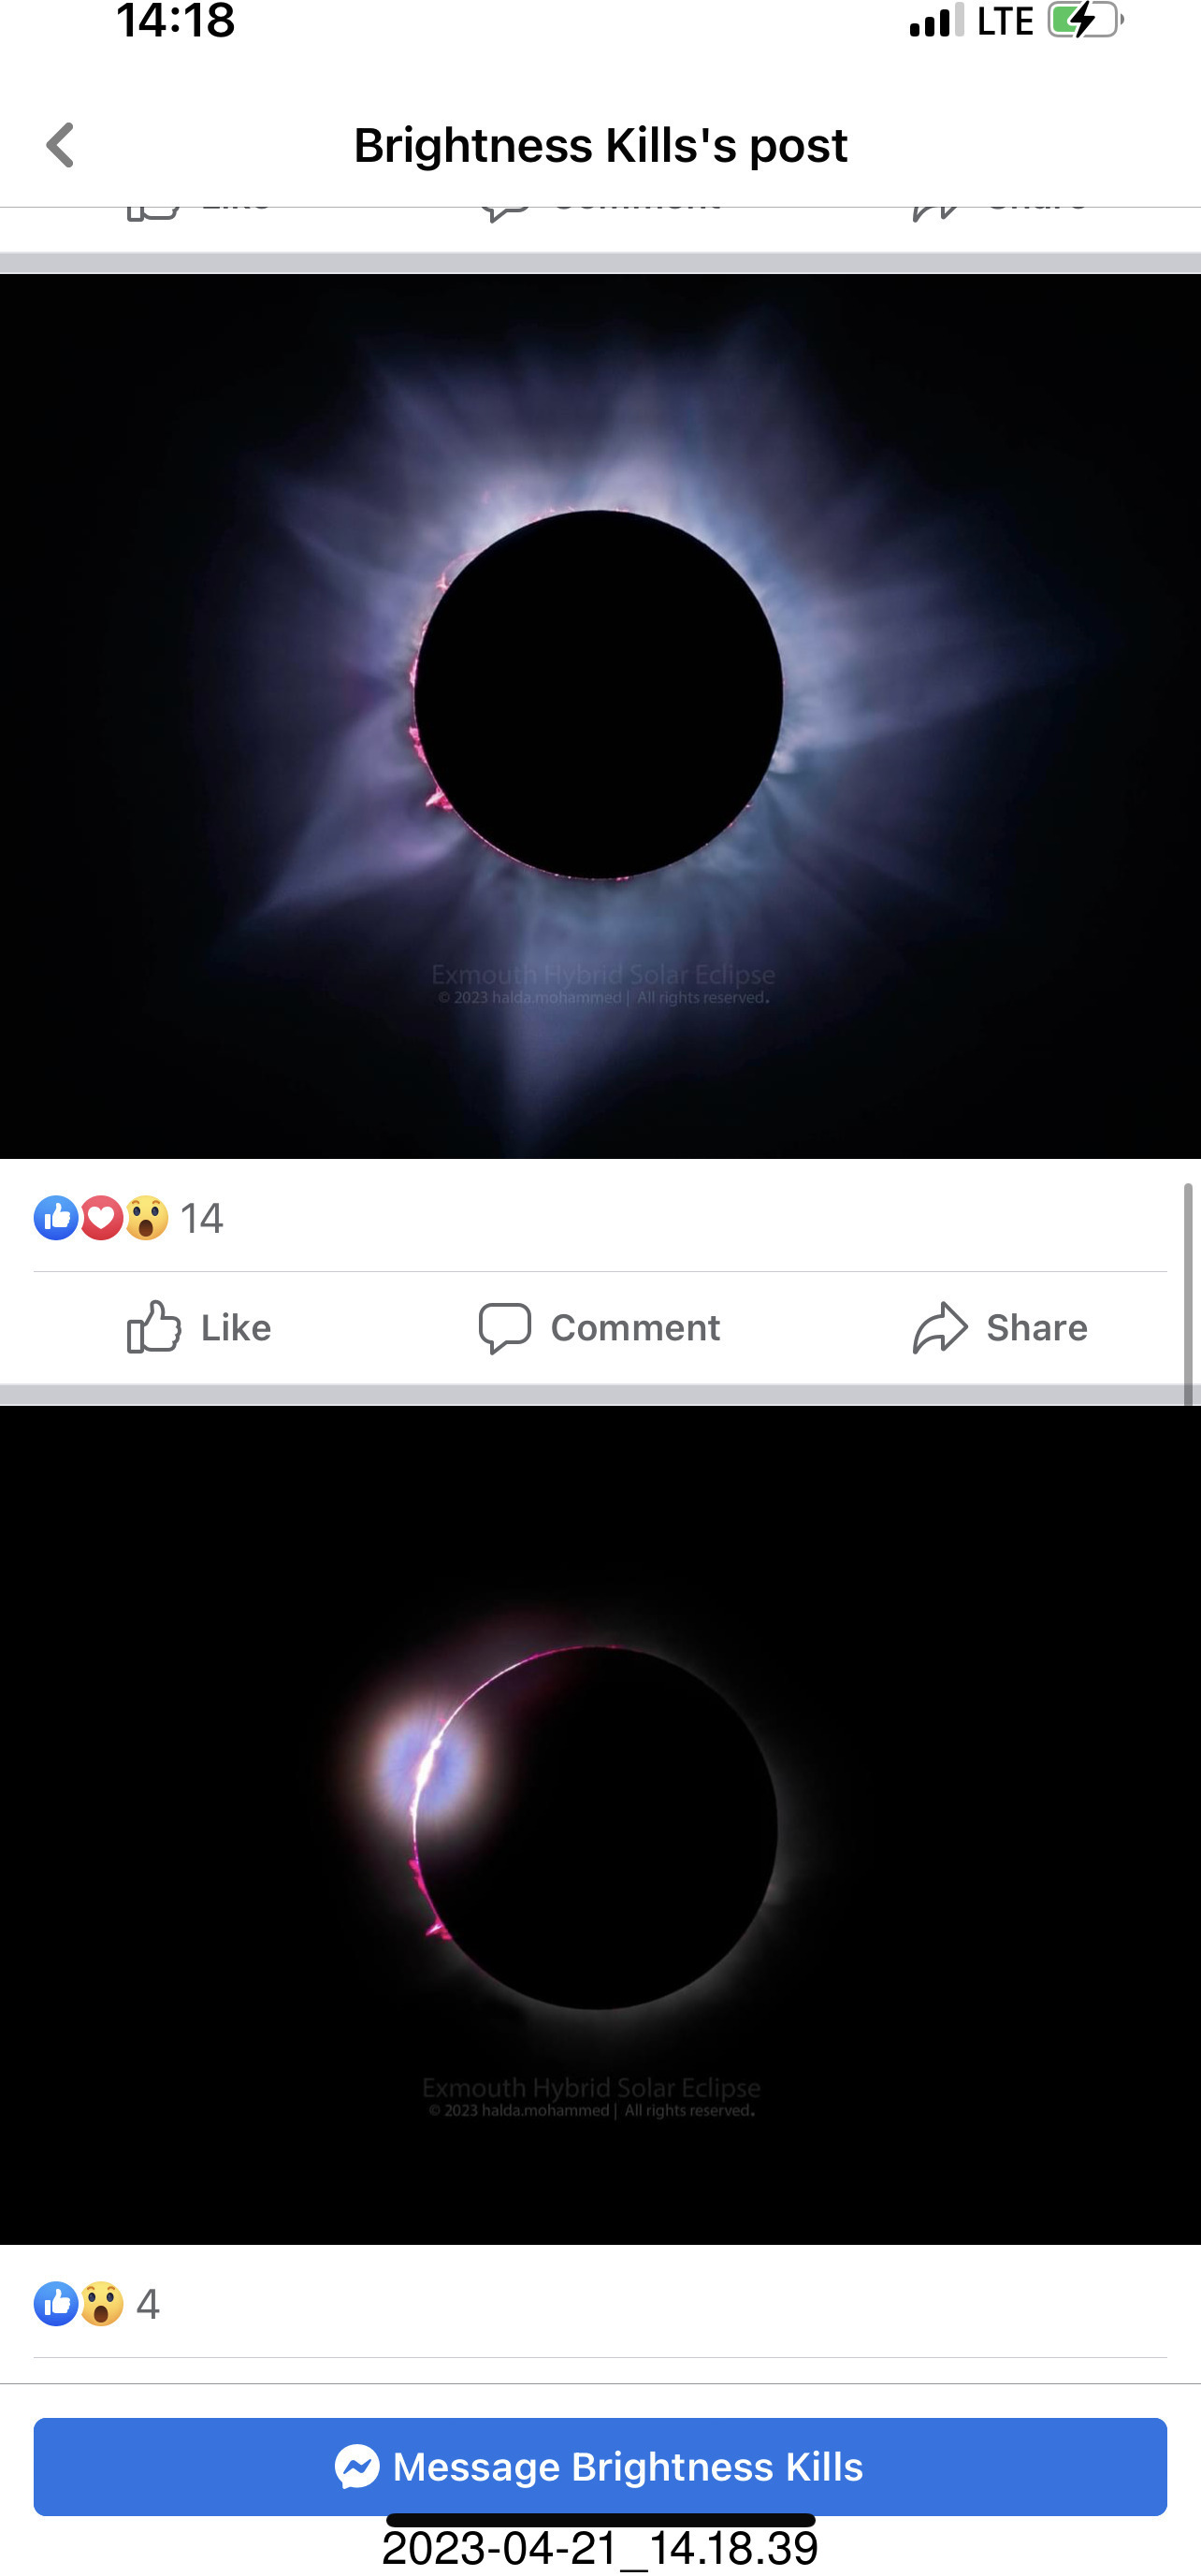
Task: Tap the back chevron in header
Action: [x=60, y=145]
